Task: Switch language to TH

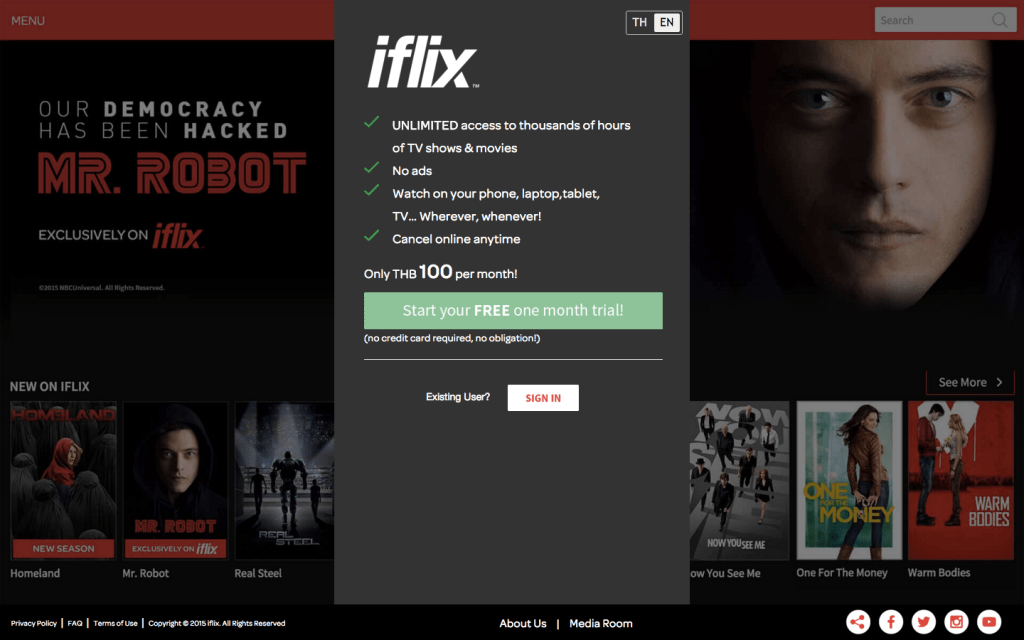Action: [x=640, y=22]
